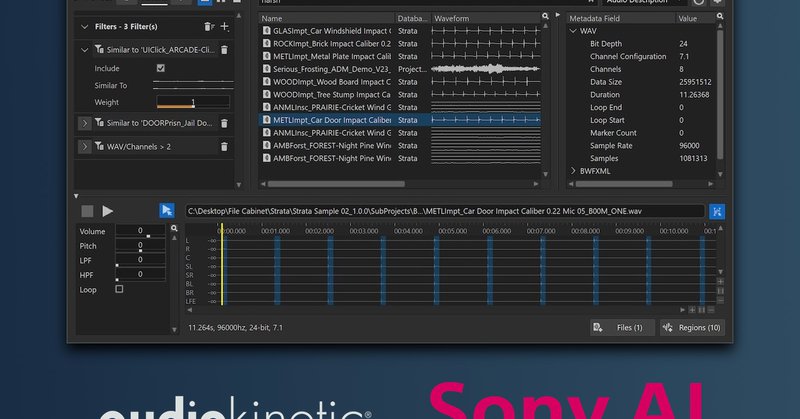Select the ROCKImpt_Brick Impact Caliber row
The height and width of the screenshot is (419, 800).
coord(399,43)
